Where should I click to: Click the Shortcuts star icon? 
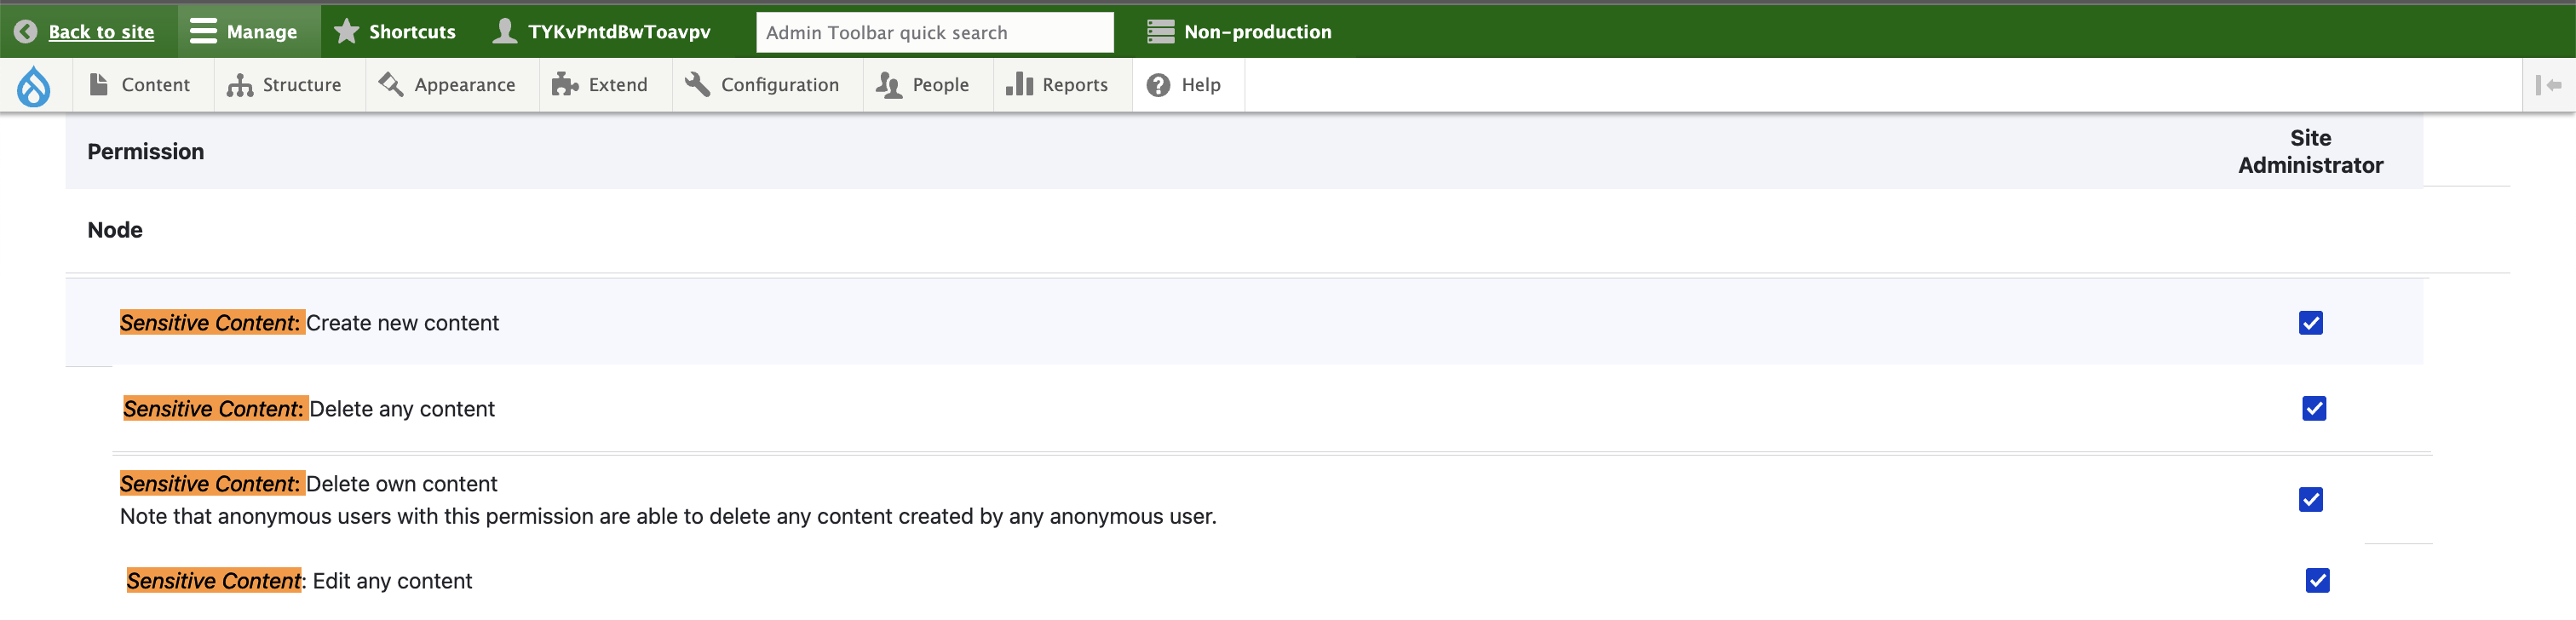pos(346,32)
